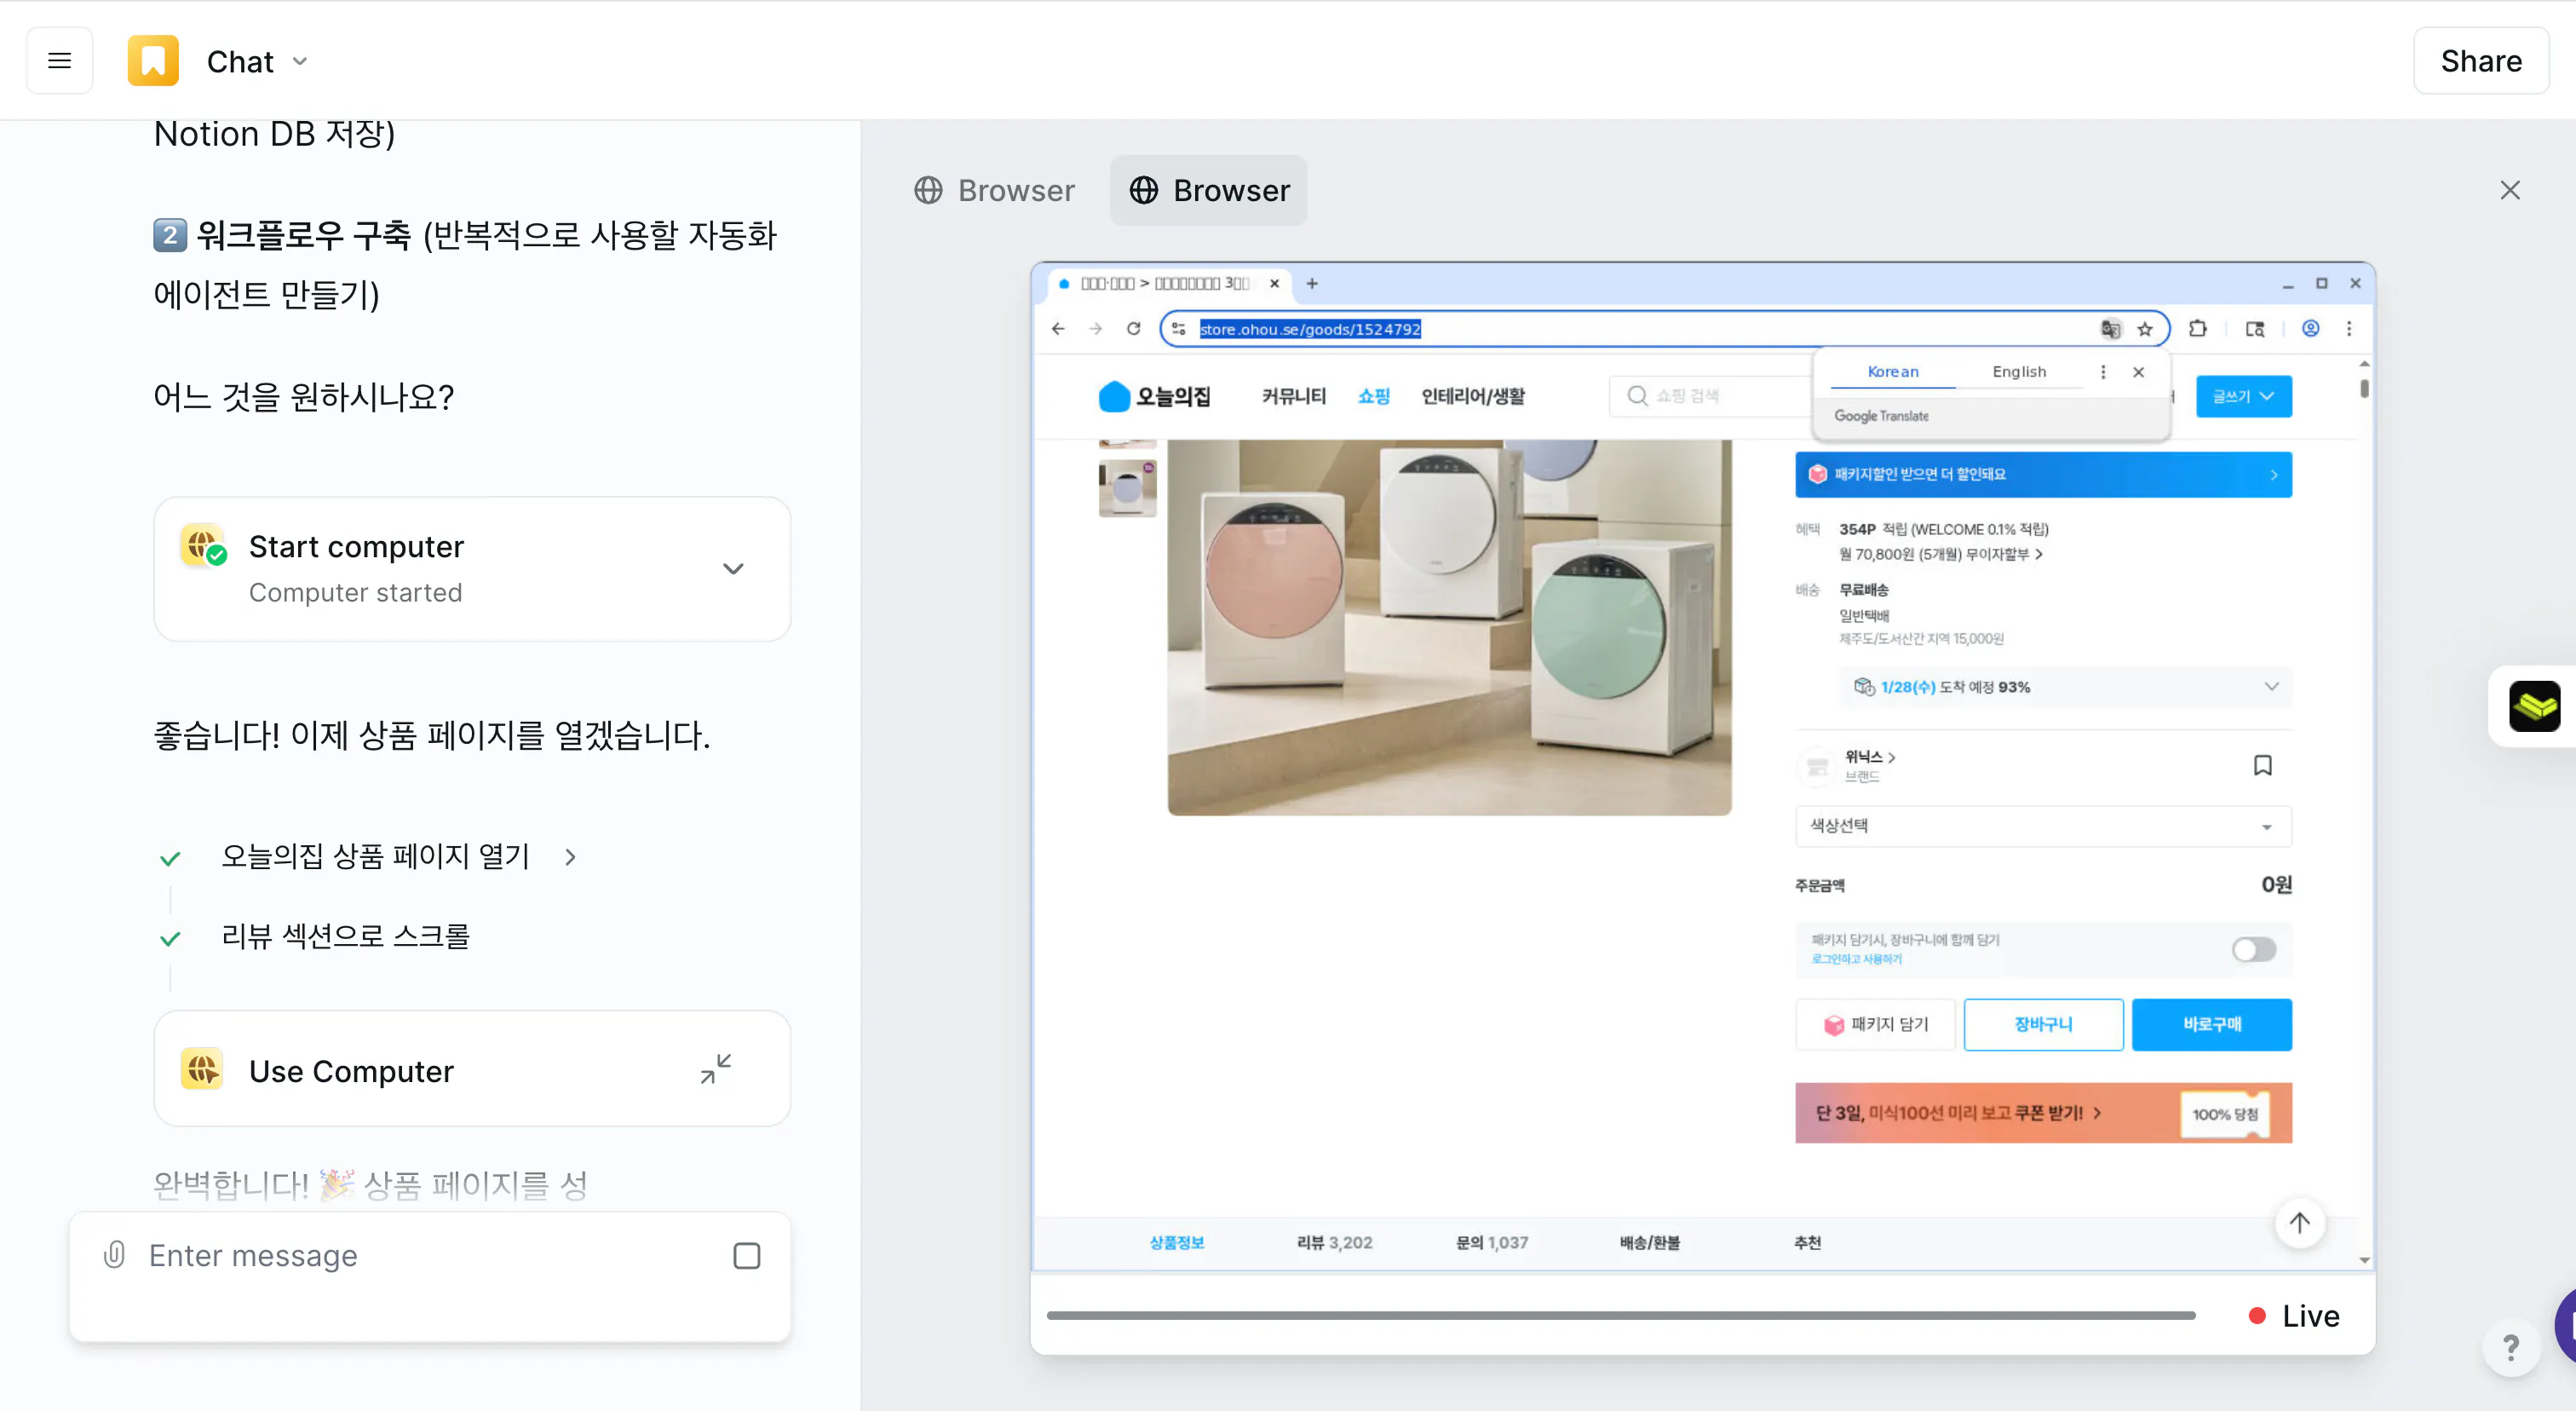Attach a file using the paperclip icon
The image size is (2576, 1411).
click(113, 1255)
